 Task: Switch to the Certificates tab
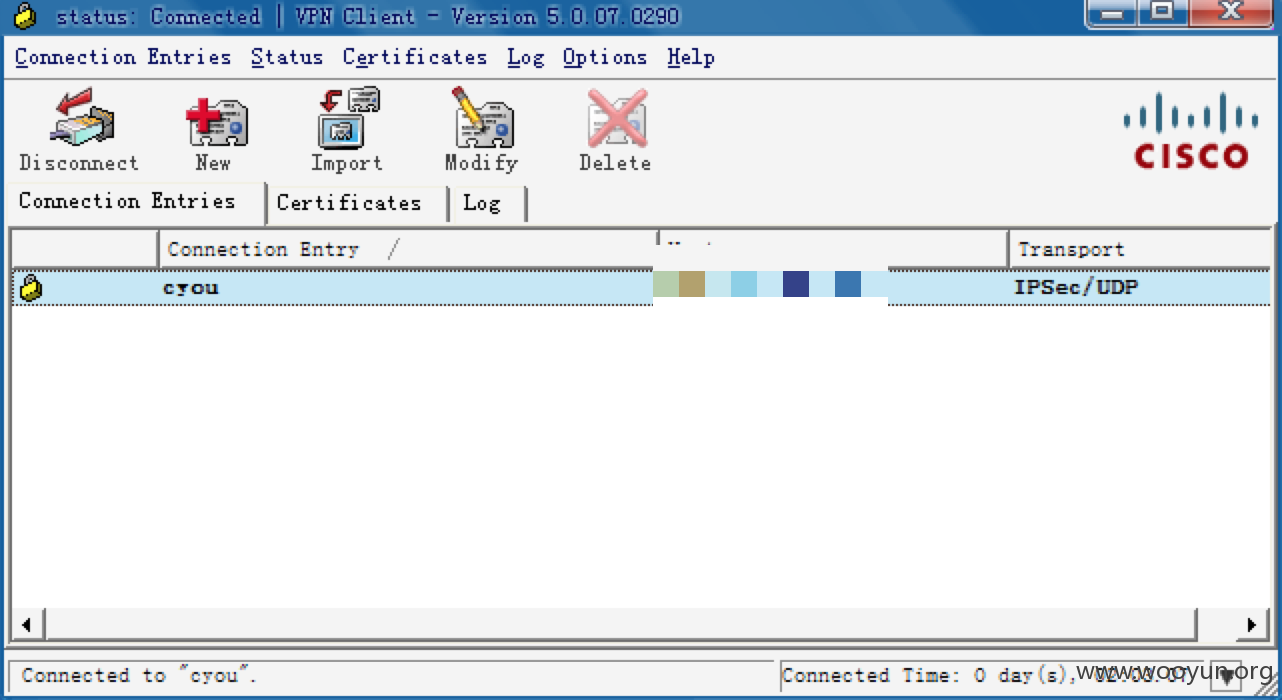(x=356, y=203)
